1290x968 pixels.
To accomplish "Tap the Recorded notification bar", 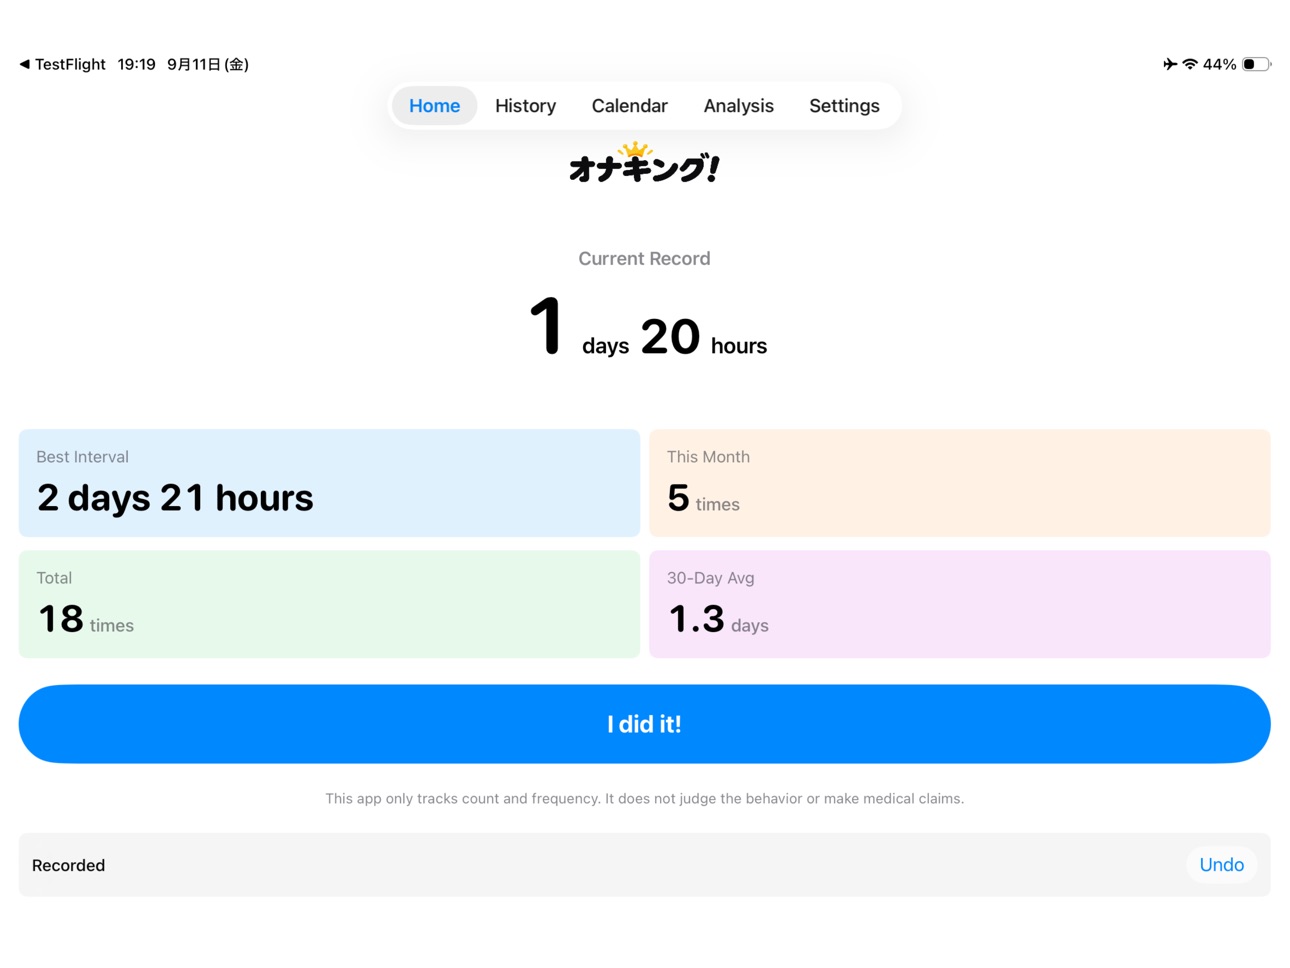I will pyautogui.click(x=644, y=865).
